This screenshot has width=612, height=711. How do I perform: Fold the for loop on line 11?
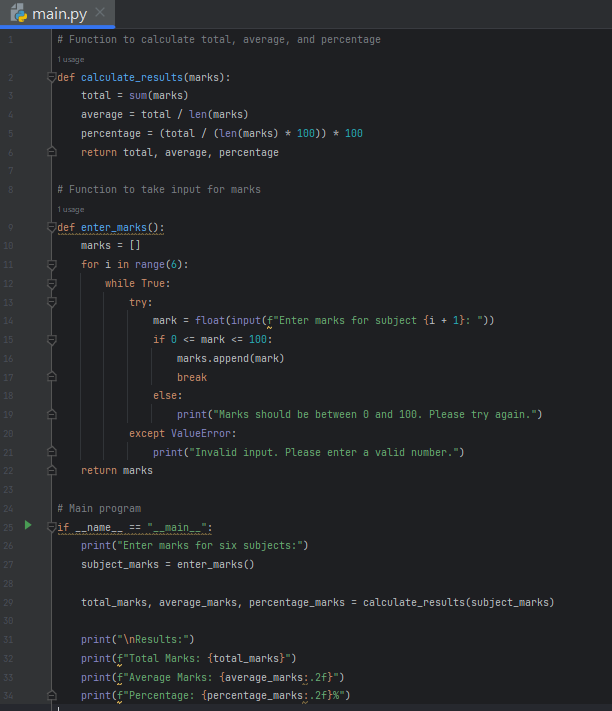[x=52, y=264]
